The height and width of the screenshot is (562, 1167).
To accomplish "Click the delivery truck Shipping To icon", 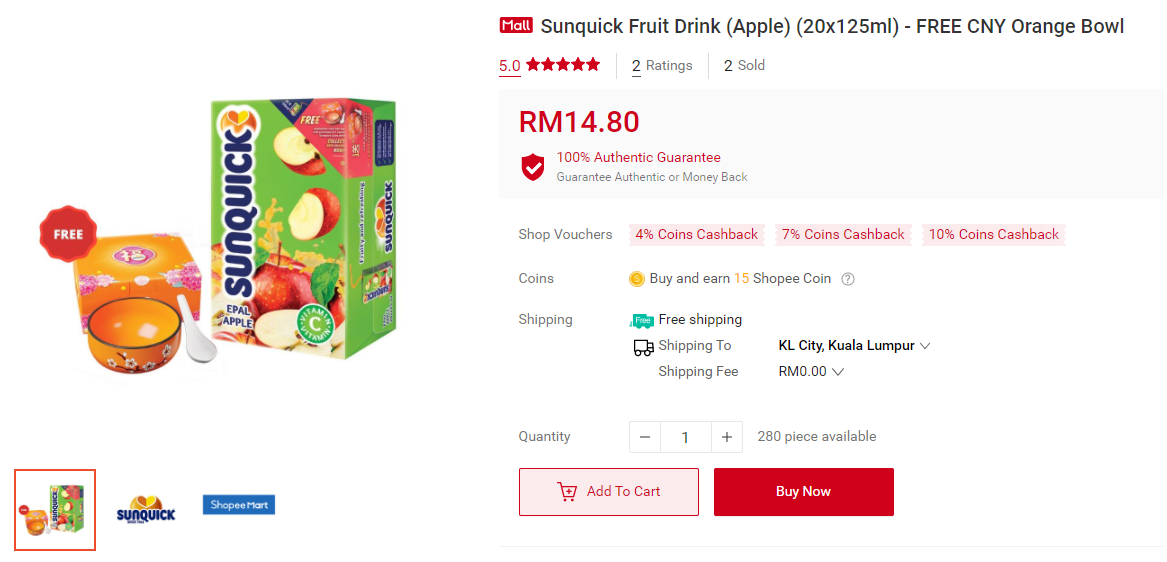I will 643,347.
